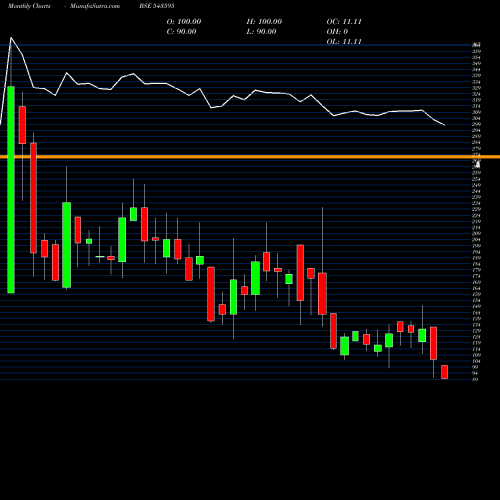Viewport: 500px width, 500px height.
Task: Click the "319" price axis label
Action: 476,100
